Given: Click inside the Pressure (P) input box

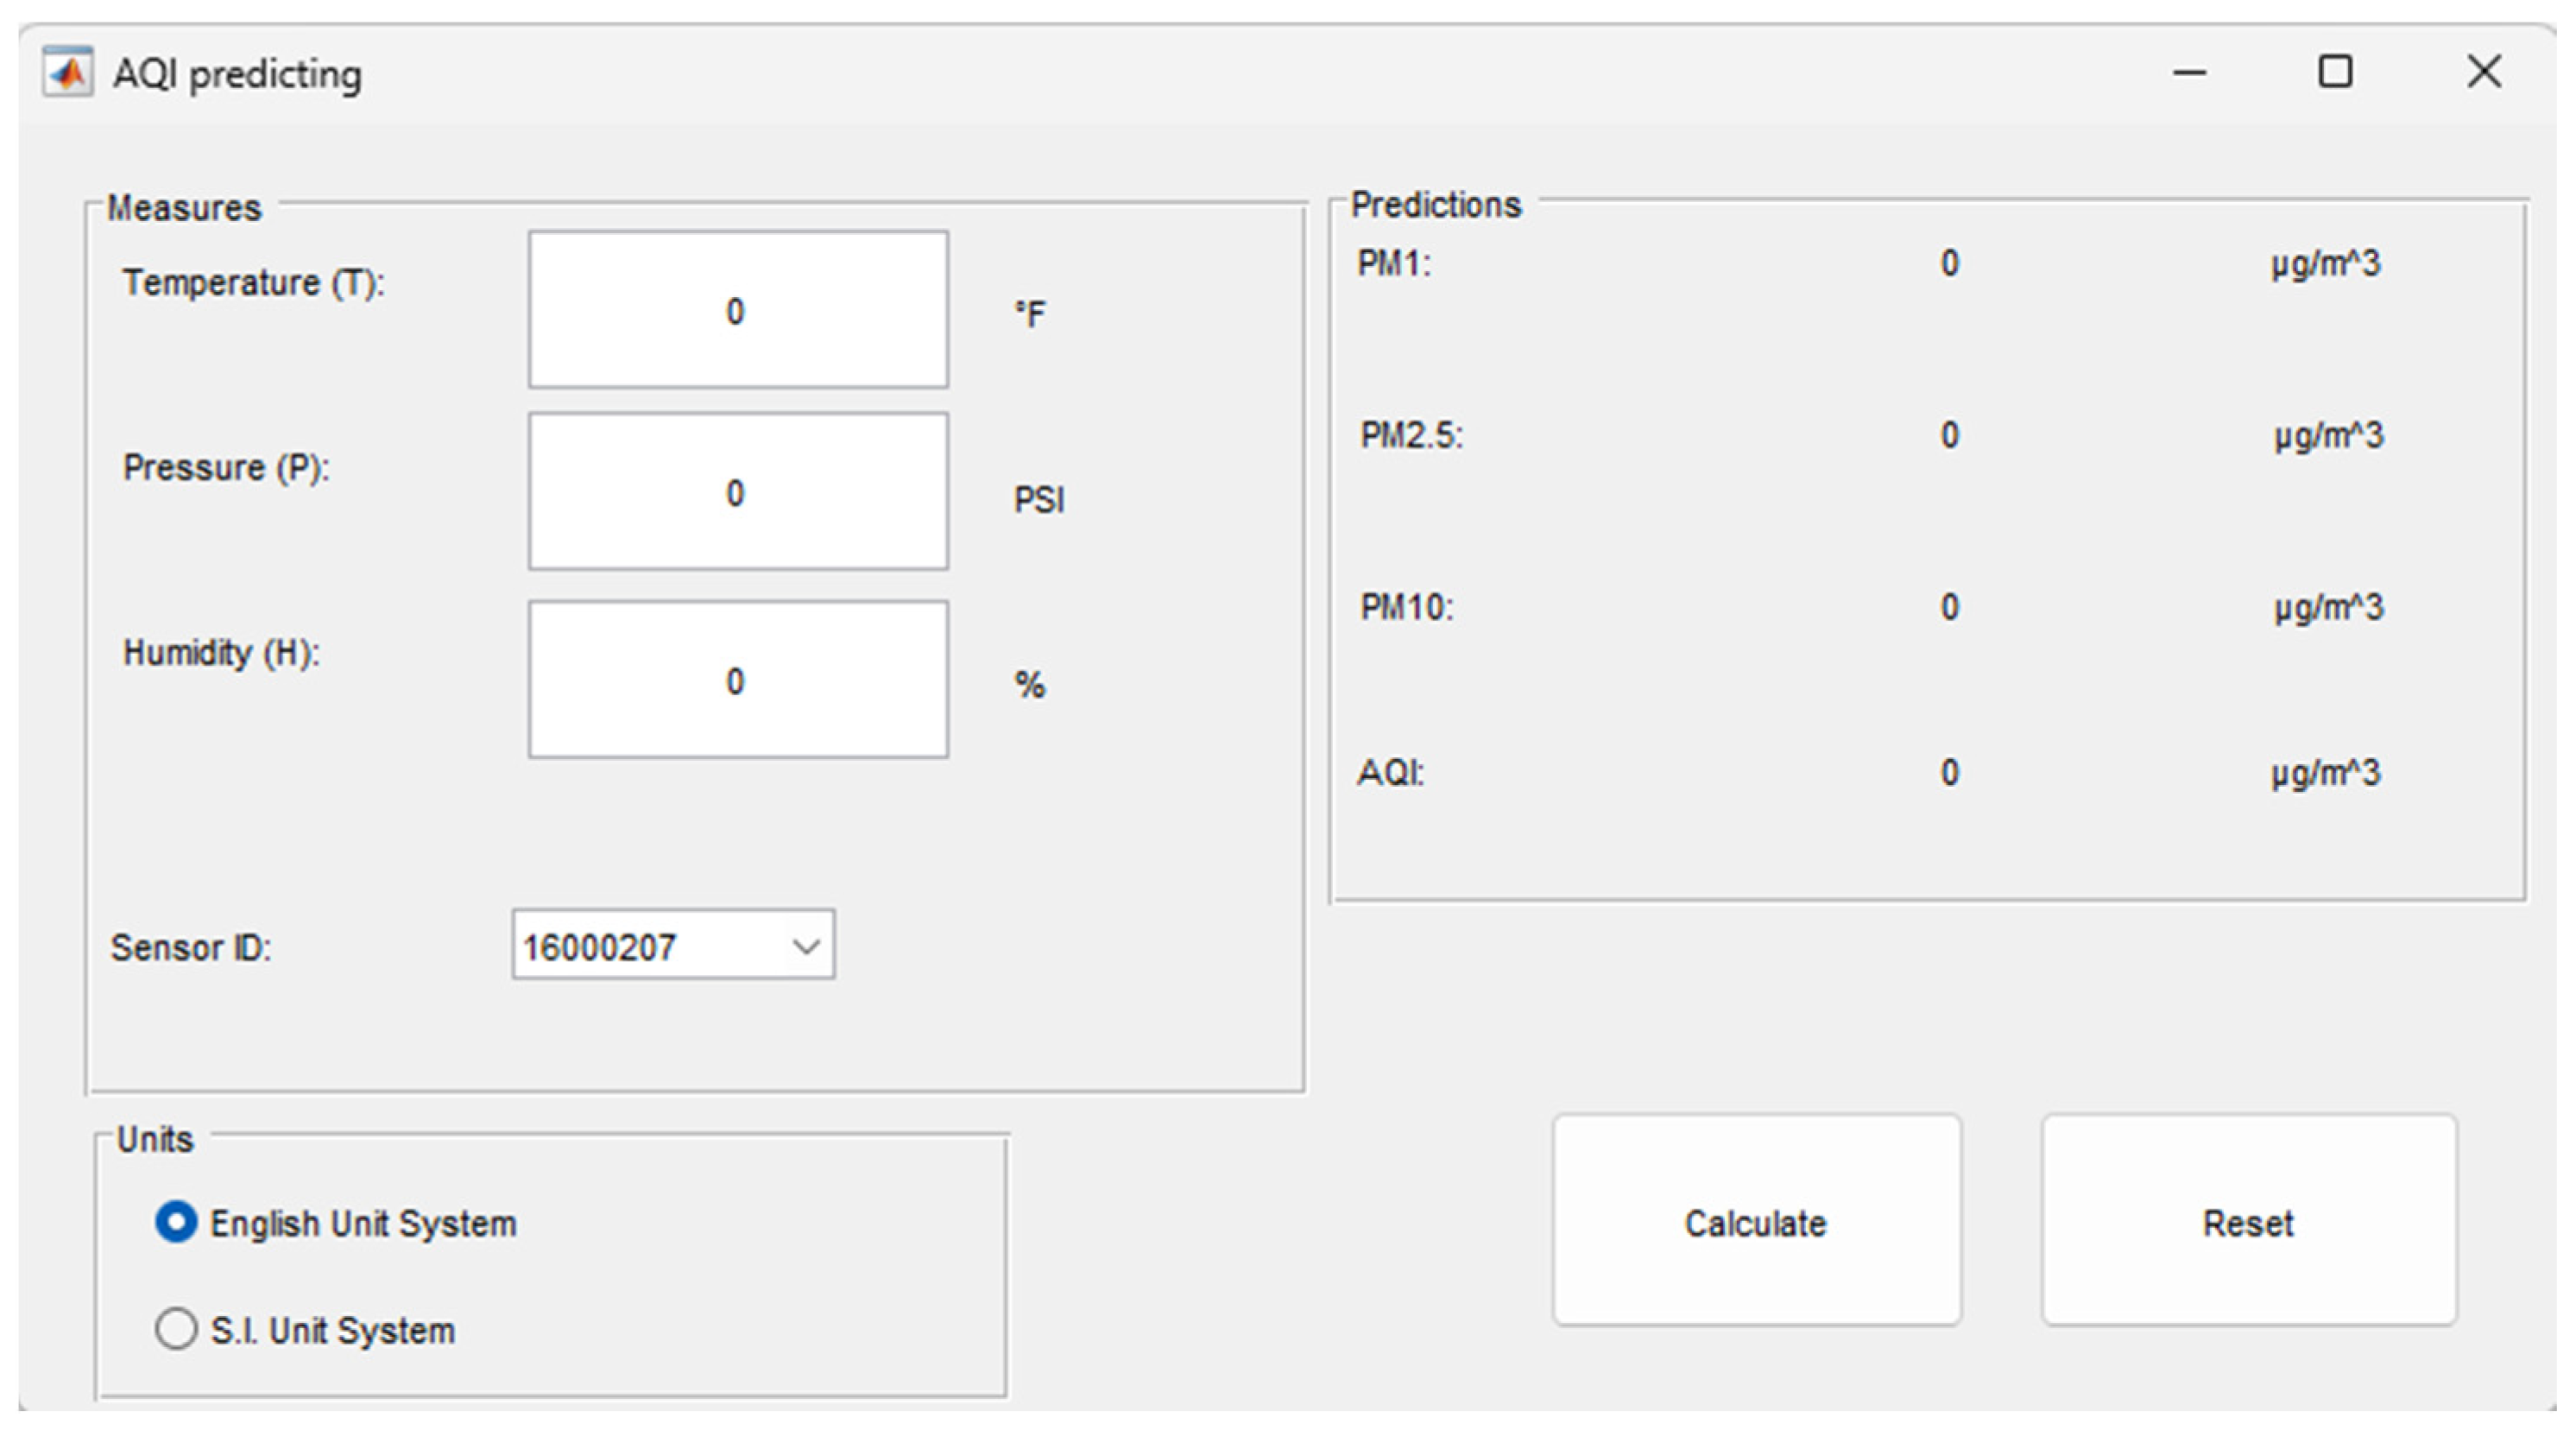Looking at the screenshot, I should (x=738, y=492).
